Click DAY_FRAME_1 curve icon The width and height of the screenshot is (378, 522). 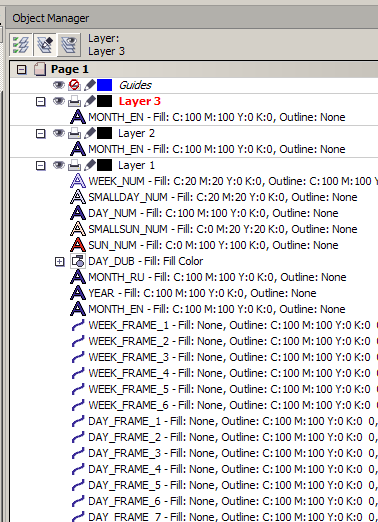pyautogui.click(x=78, y=421)
